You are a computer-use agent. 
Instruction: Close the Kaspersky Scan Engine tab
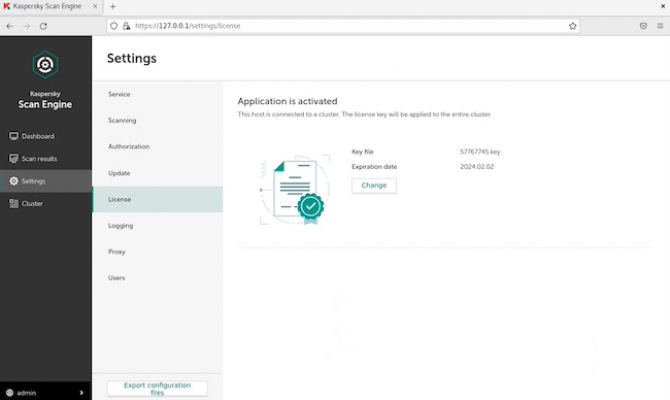click(95, 6)
